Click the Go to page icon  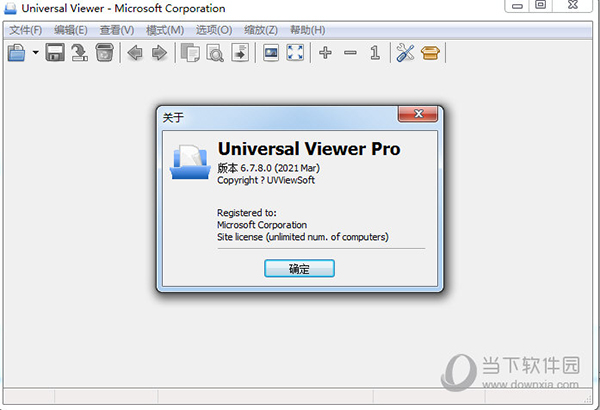coord(240,52)
